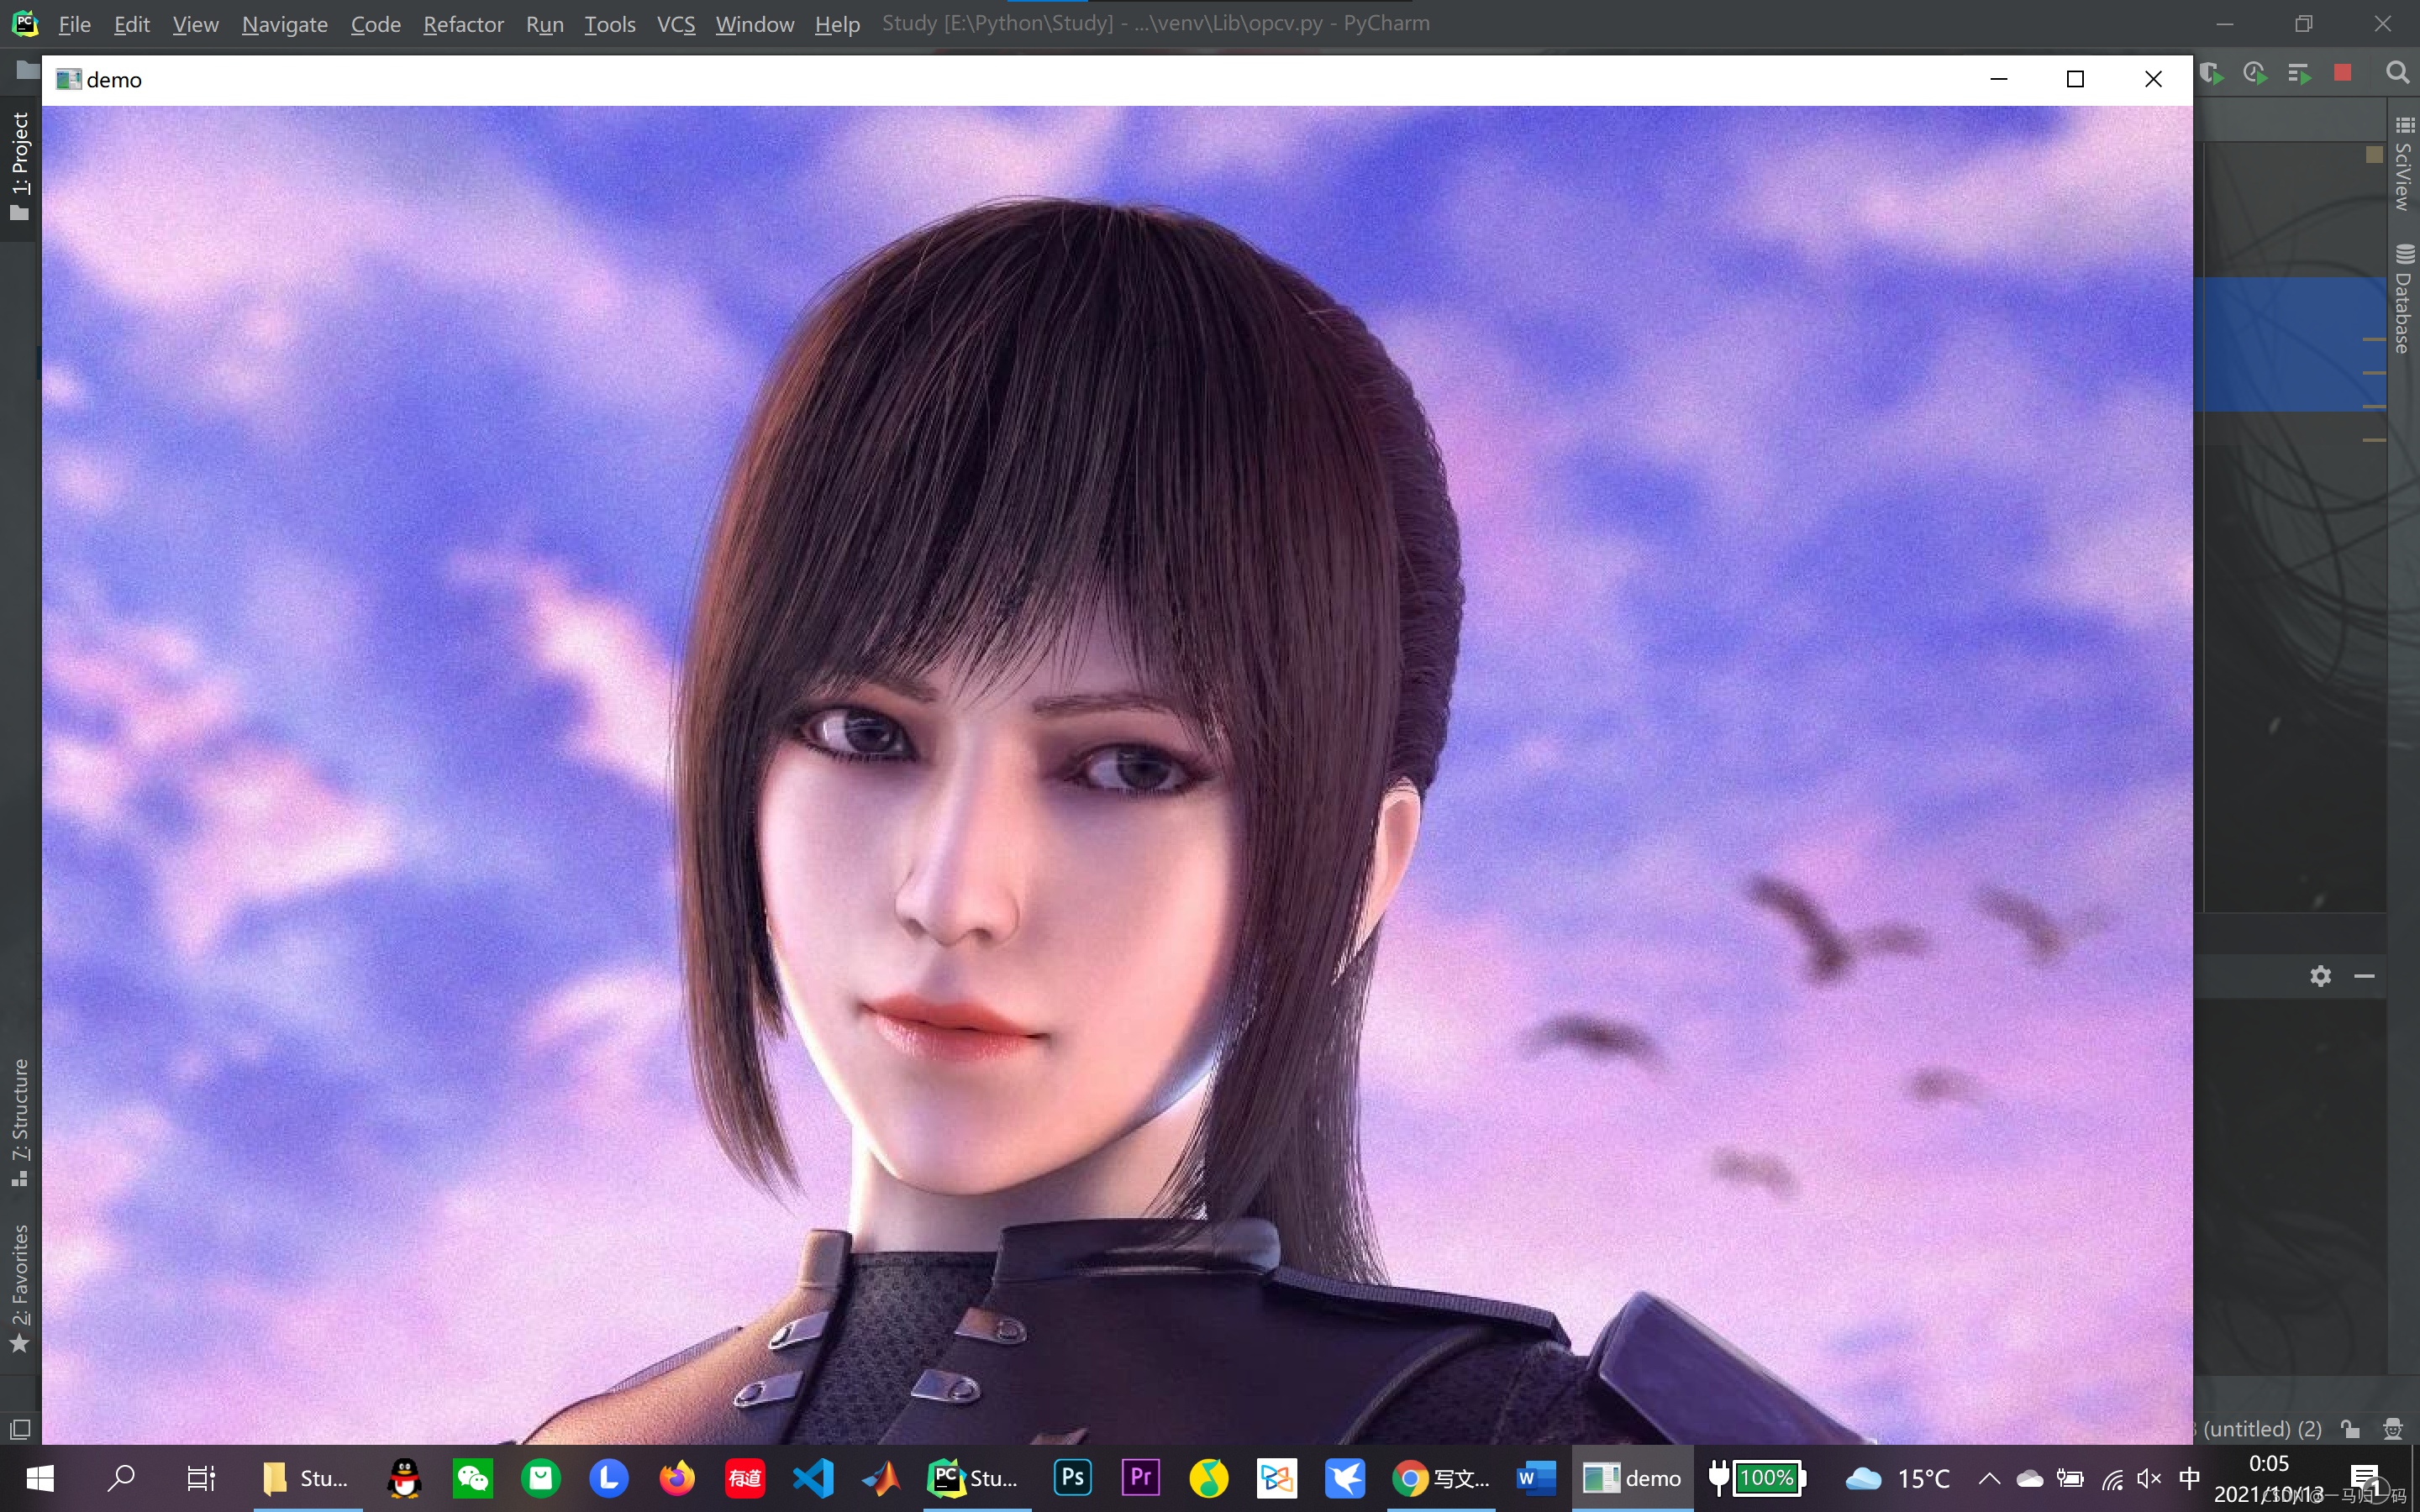Click the Profile run icon
The image size is (2420, 1512).
[x=2255, y=73]
